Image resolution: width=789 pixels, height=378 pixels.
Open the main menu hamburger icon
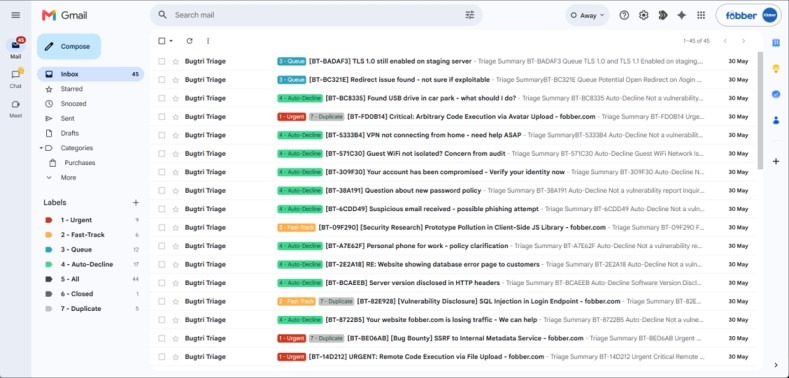(16, 15)
